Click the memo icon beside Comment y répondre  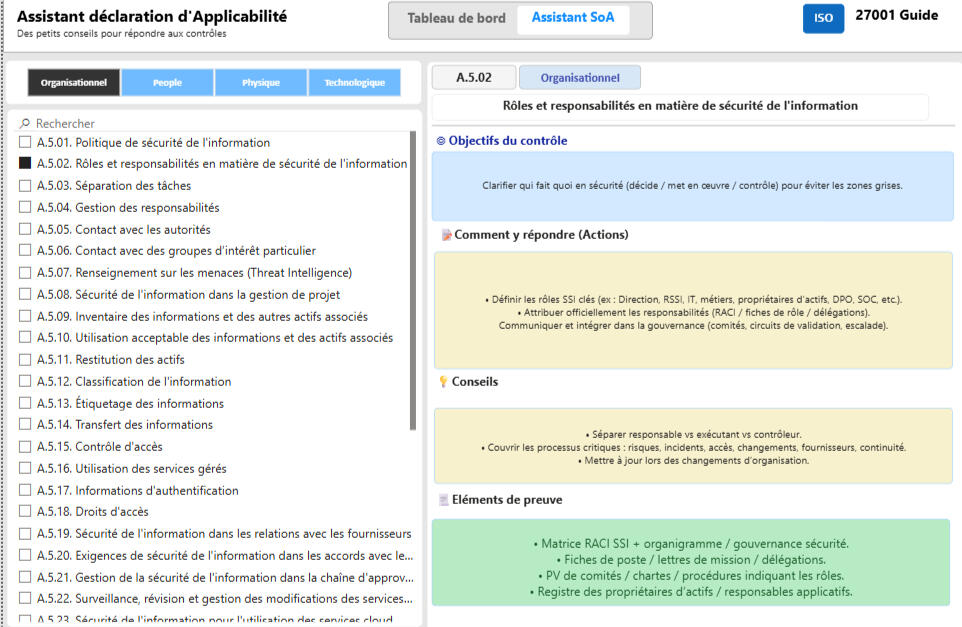tap(447, 235)
